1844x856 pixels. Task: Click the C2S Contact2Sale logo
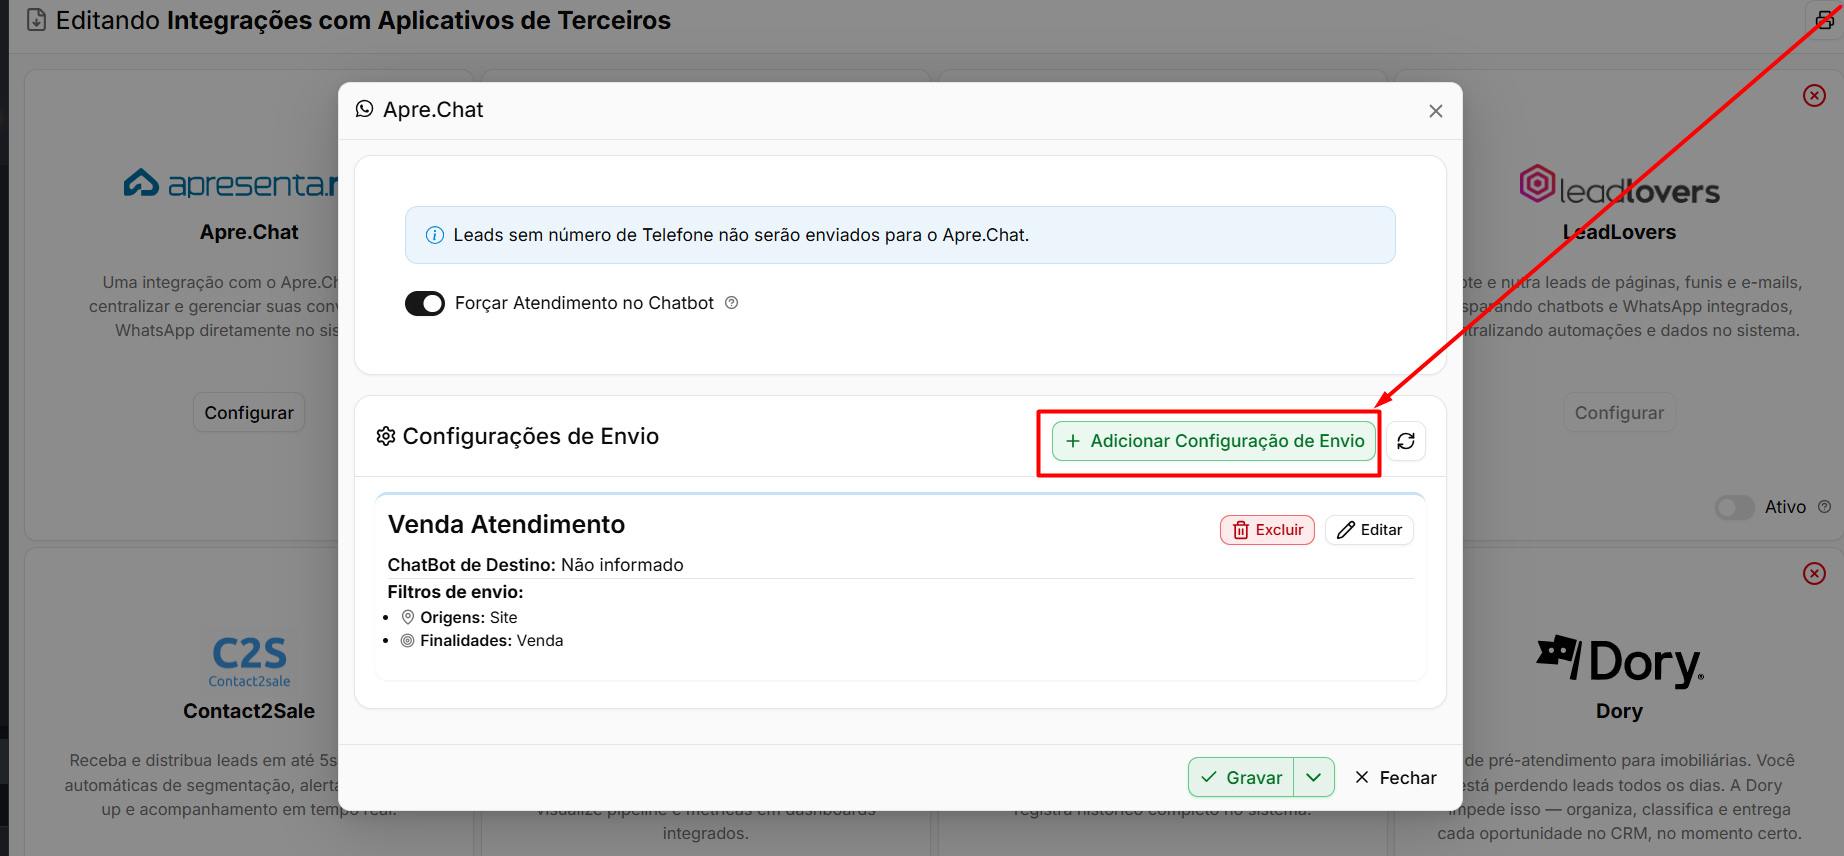[249, 662]
